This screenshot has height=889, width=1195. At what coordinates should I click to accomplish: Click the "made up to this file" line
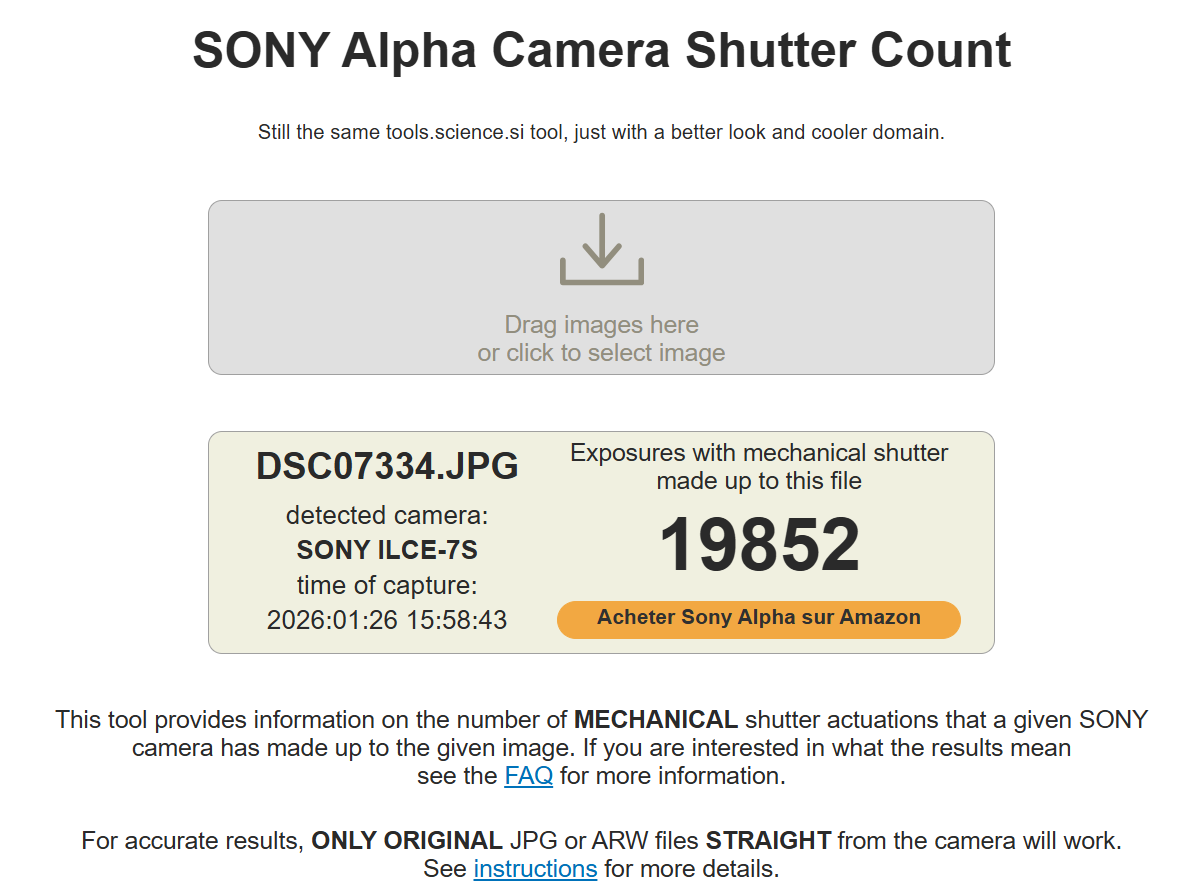coord(759,481)
